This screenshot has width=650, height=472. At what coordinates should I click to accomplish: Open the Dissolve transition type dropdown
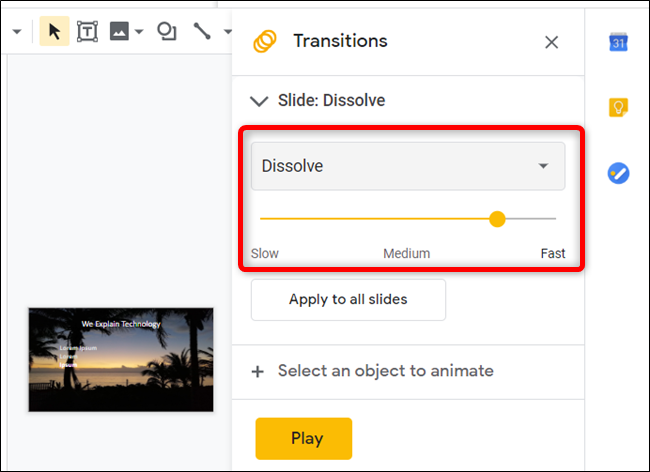[407, 166]
